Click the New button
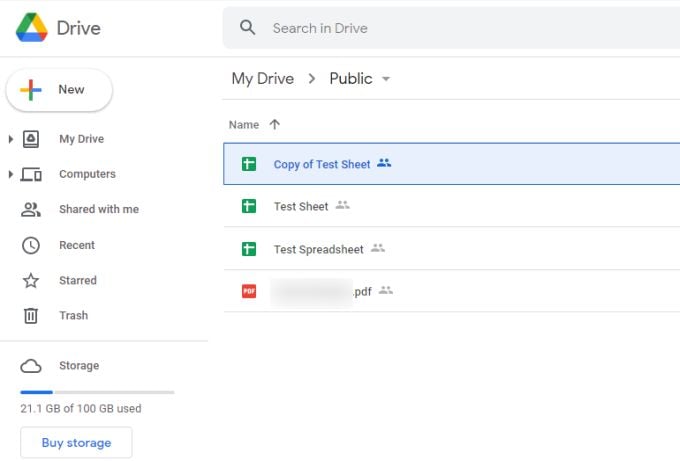The height and width of the screenshot is (461, 680). coord(59,90)
